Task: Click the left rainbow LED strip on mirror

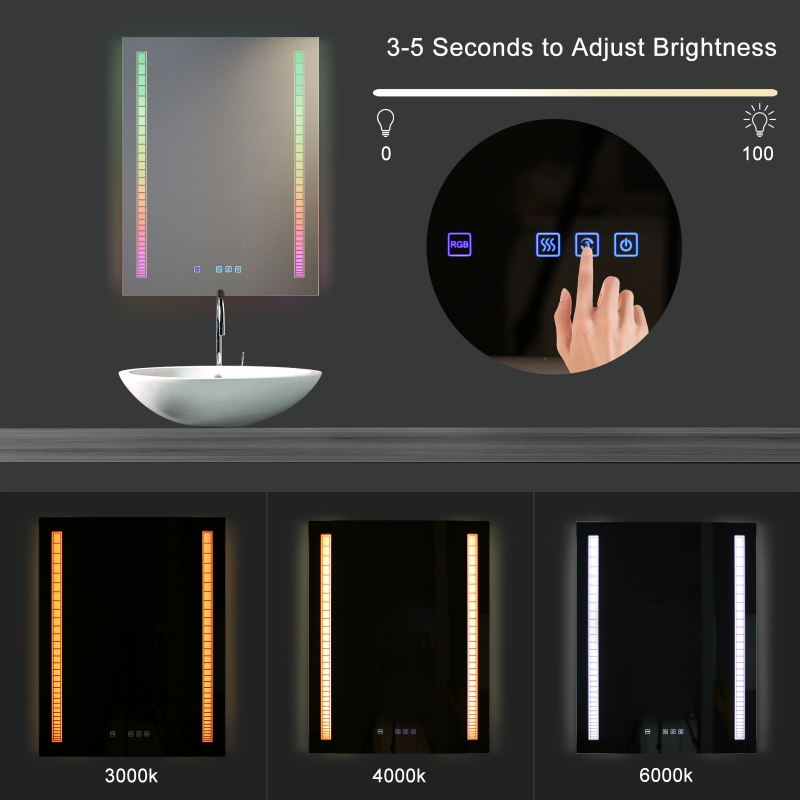Action: point(141,164)
